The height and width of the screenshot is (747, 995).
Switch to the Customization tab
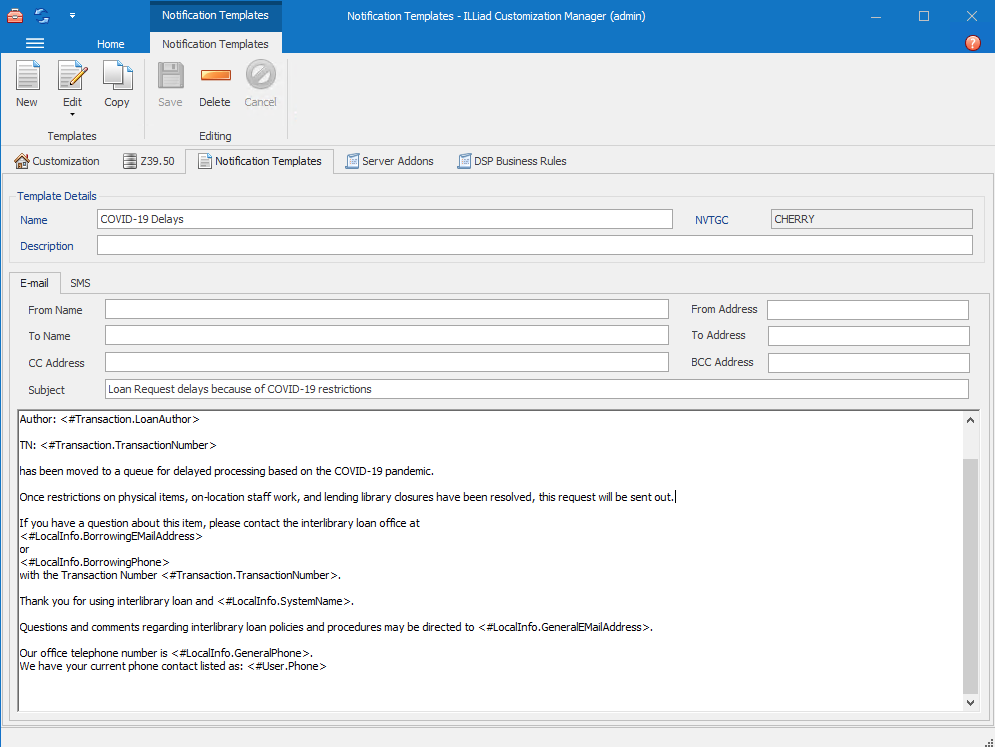57,160
